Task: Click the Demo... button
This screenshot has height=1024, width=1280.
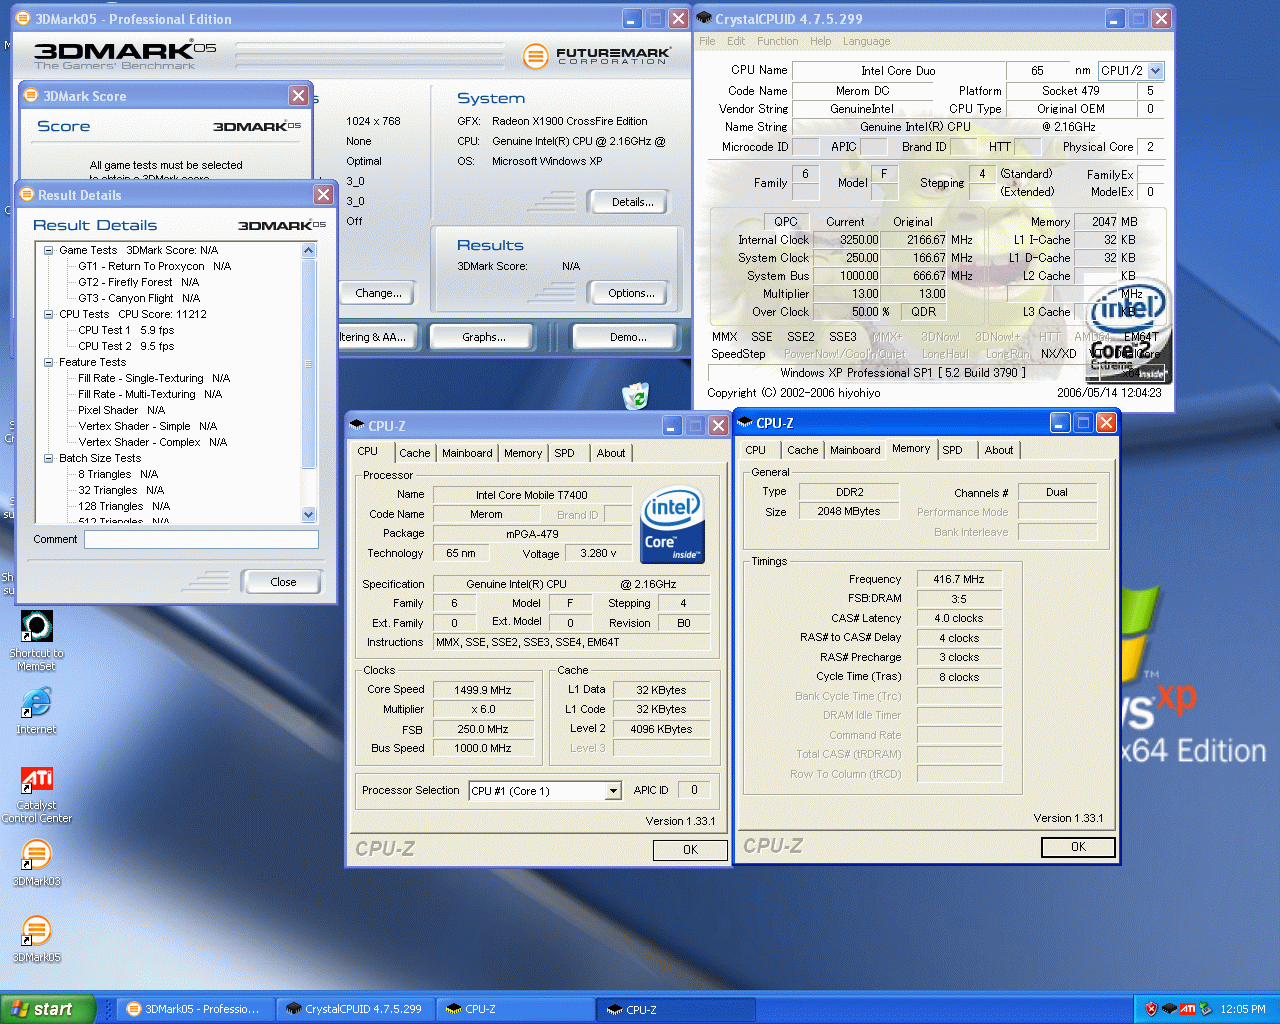Action: pos(627,337)
